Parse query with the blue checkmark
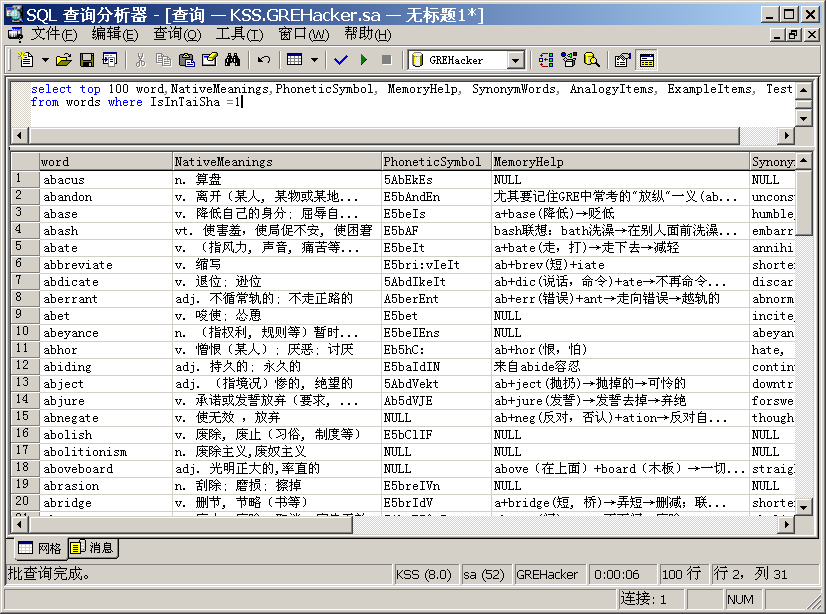 point(341,60)
